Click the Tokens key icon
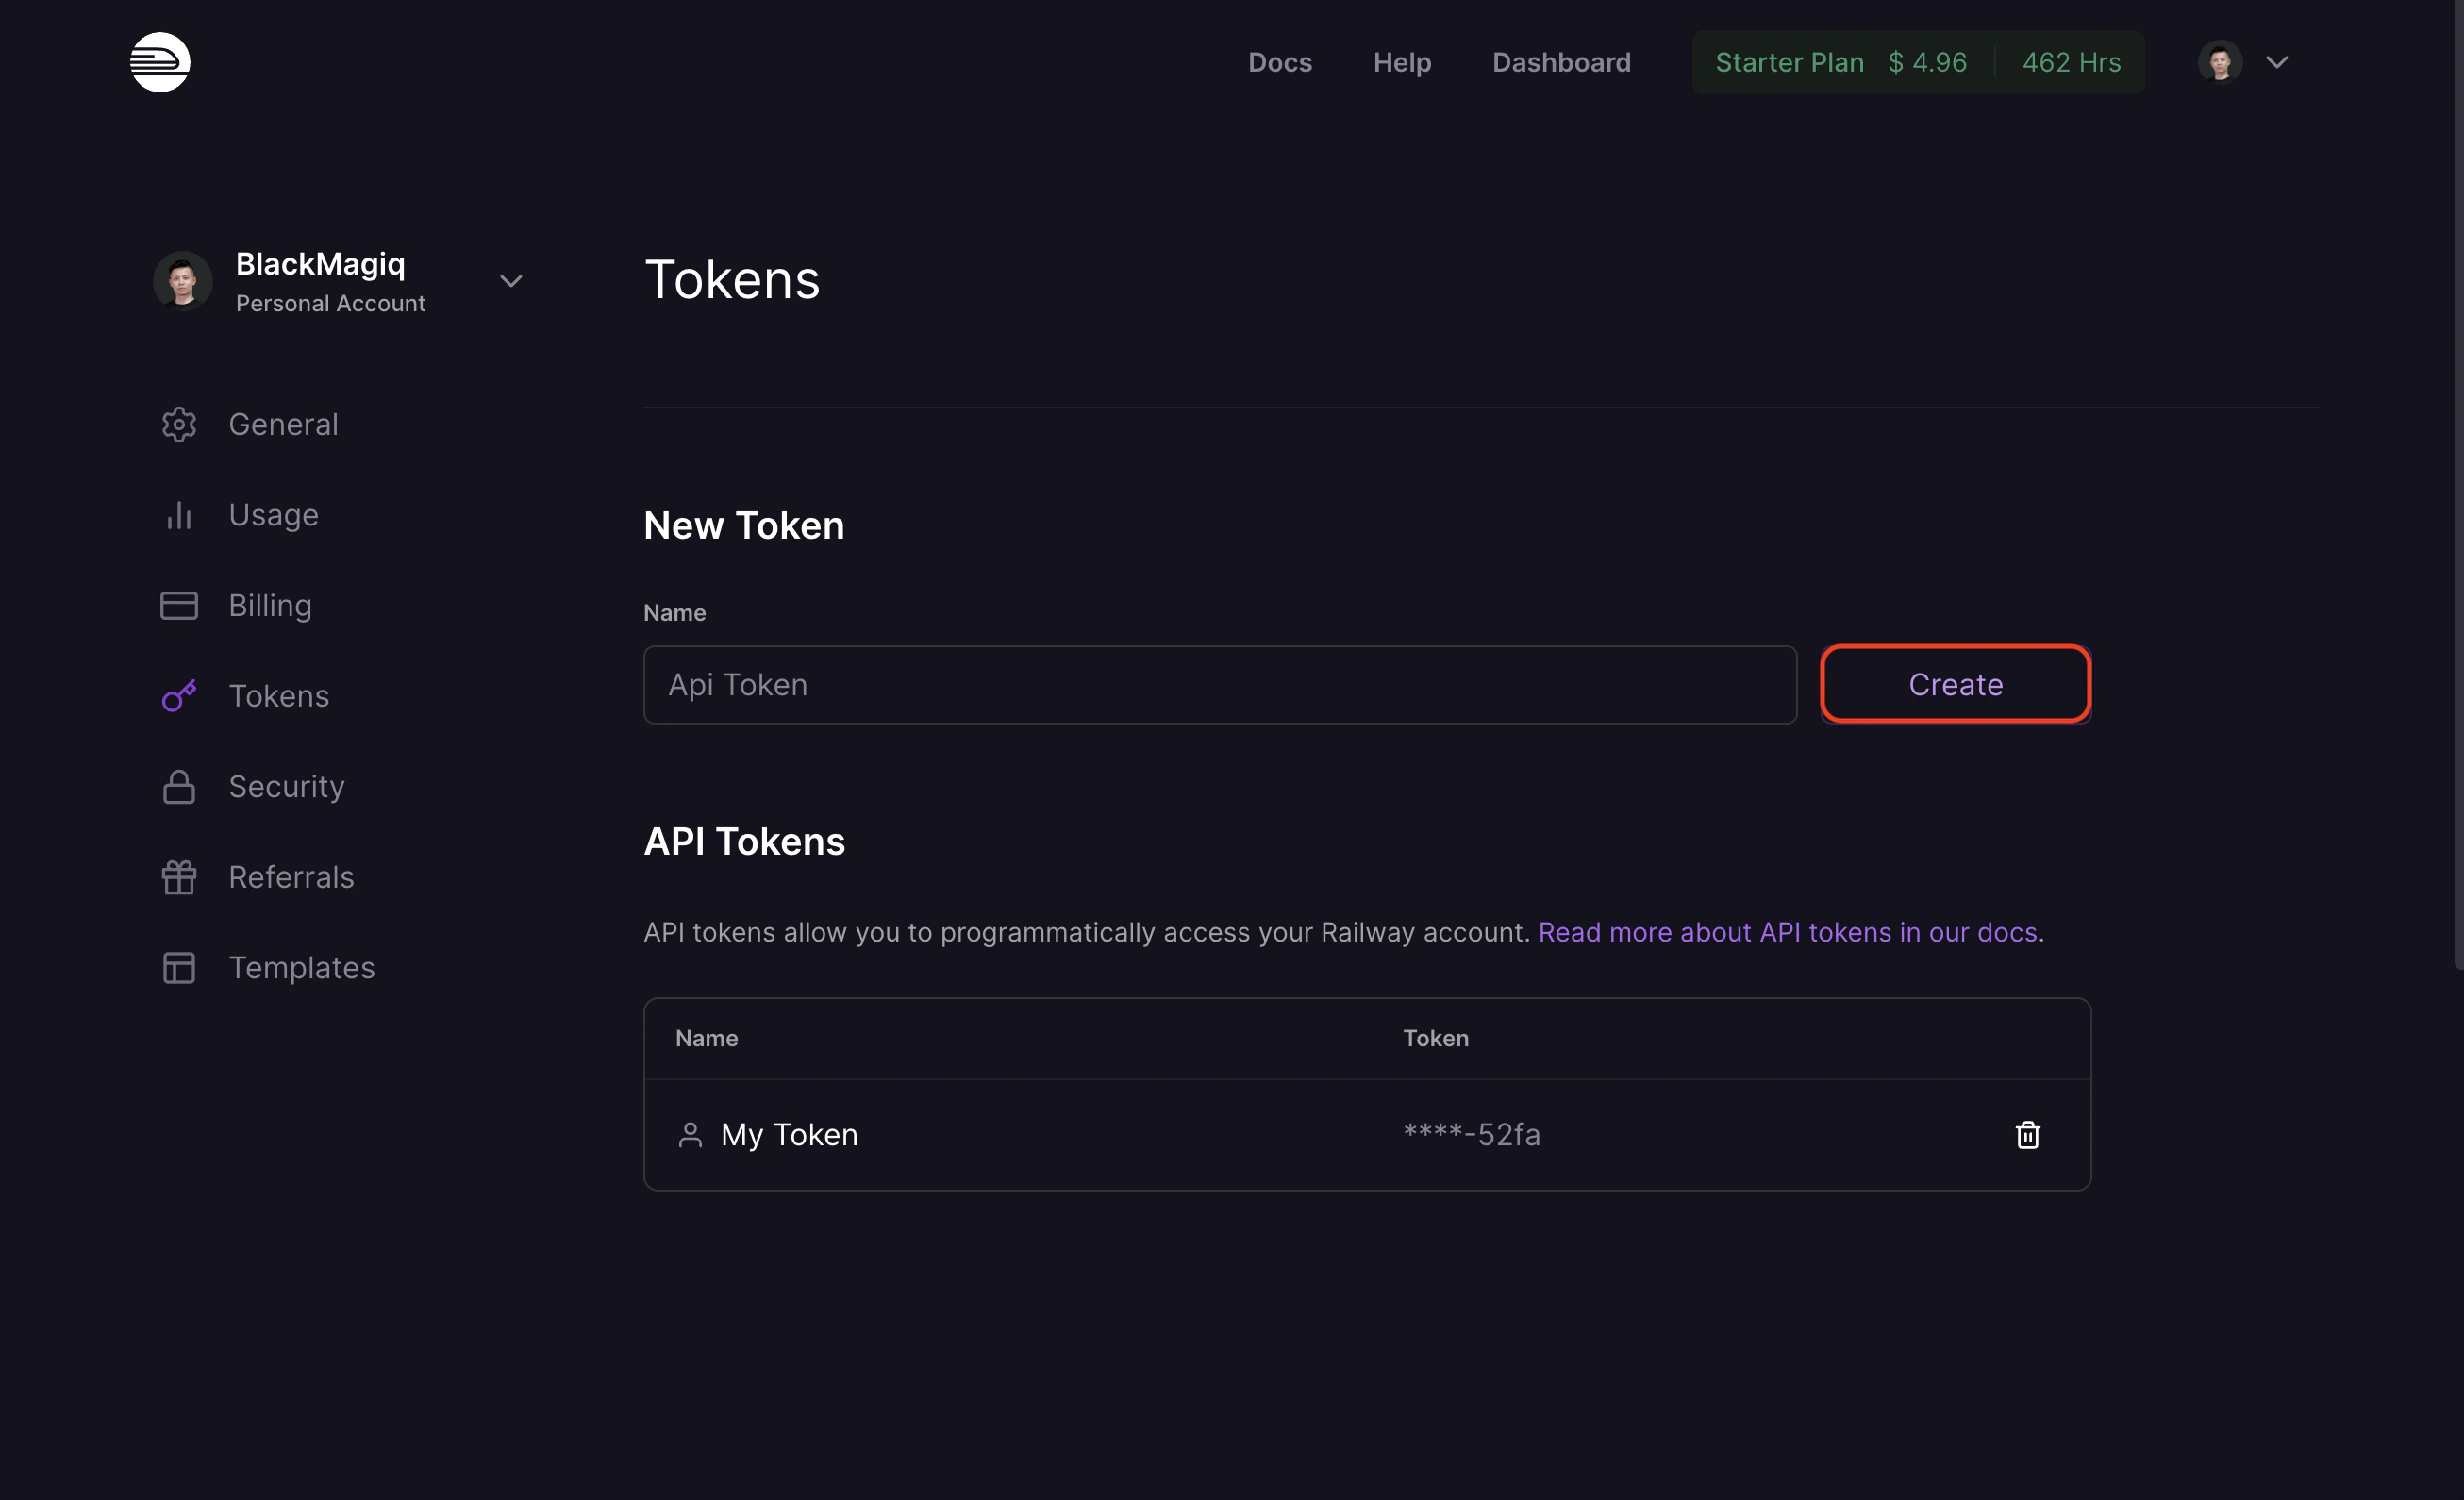Image resolution: width=2464 pixels, height=1500 pixels. 179,696
